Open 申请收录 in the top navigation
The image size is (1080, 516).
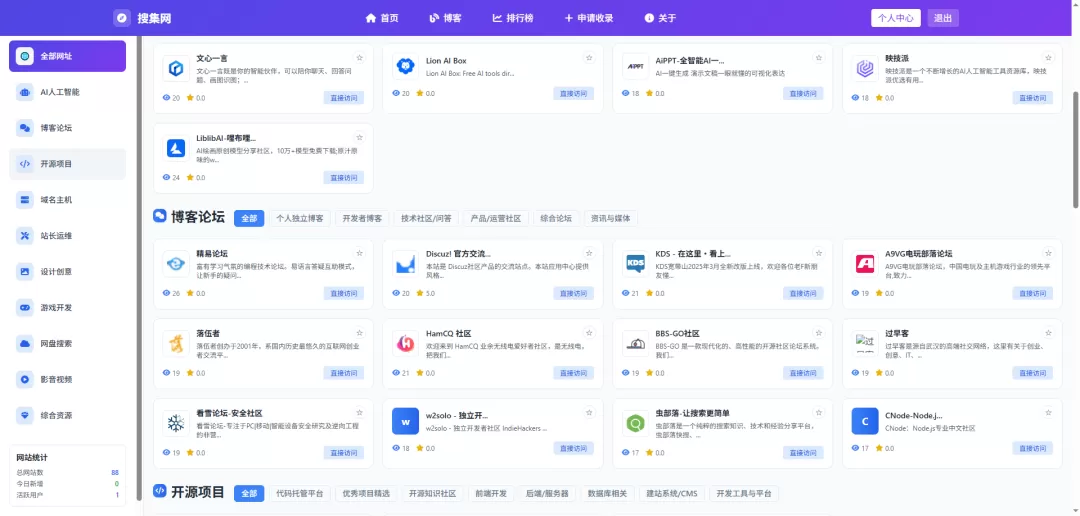pos(588,18)
